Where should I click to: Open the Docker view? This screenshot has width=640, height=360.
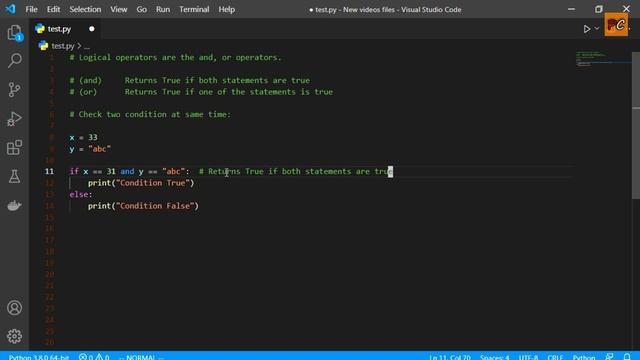pyautogui.click(x=14, y=205)
